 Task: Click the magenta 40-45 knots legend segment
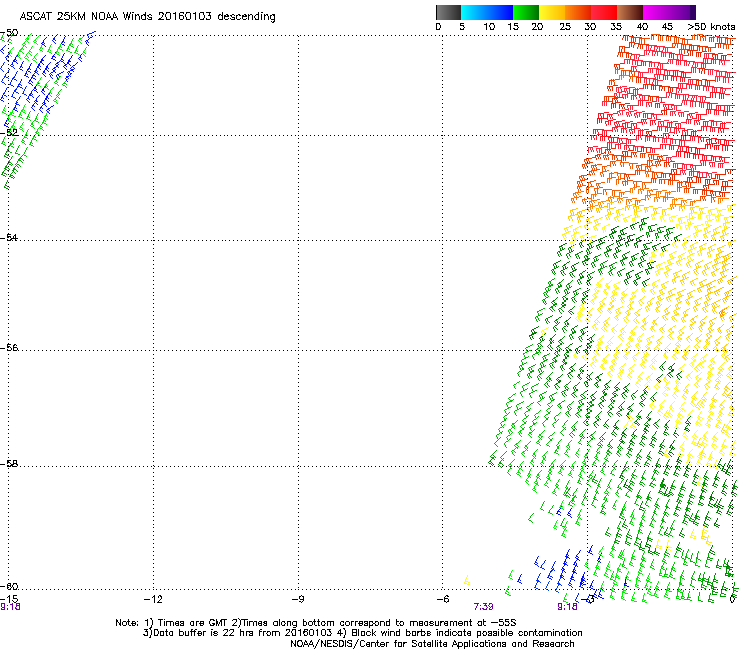[x=656, y=12]
